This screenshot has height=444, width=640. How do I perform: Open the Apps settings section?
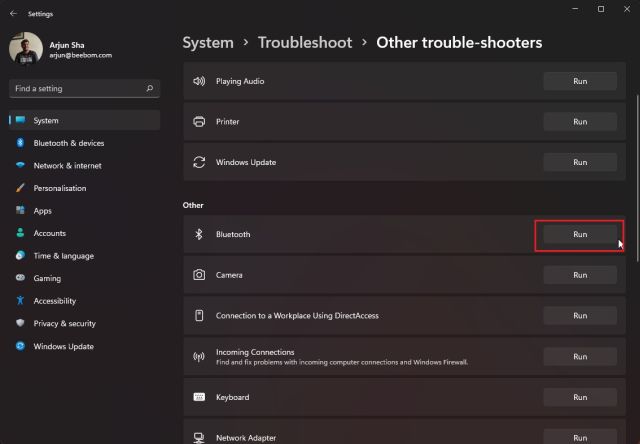click(x=42, y=211)
